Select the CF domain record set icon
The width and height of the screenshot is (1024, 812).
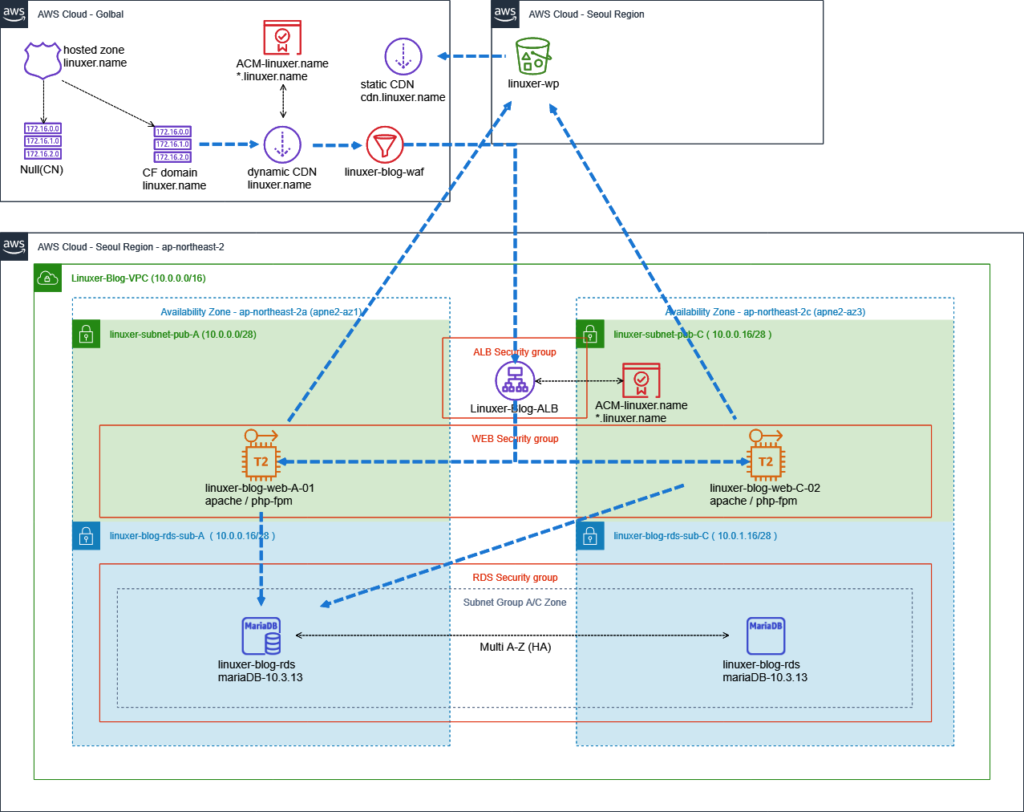point(172,143)
